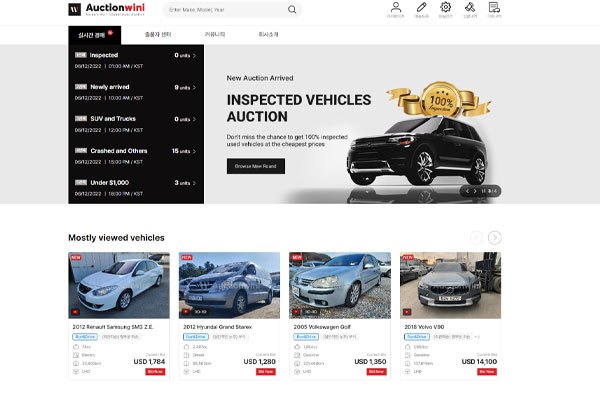Click Run&Drive tag on Renault Samsung card
Viewport: 600px width, 400px height.
(x=85, y=337)
